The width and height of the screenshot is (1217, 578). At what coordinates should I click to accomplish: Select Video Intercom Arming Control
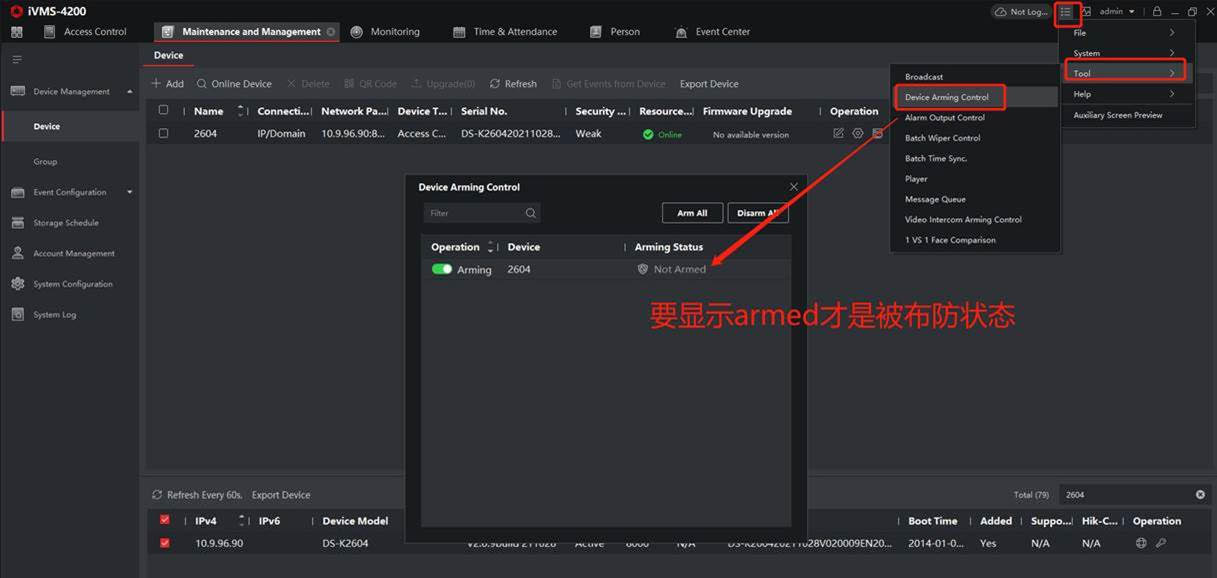(x=963, y=219)
